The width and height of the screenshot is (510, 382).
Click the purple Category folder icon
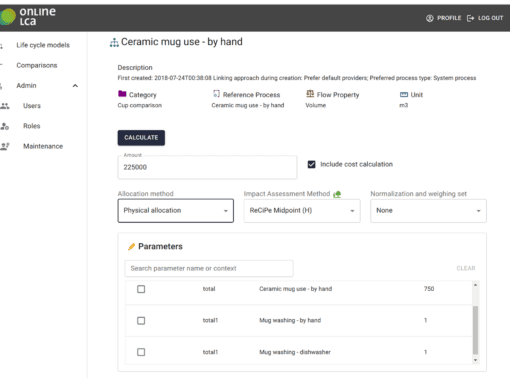click(x=122, y=94)
